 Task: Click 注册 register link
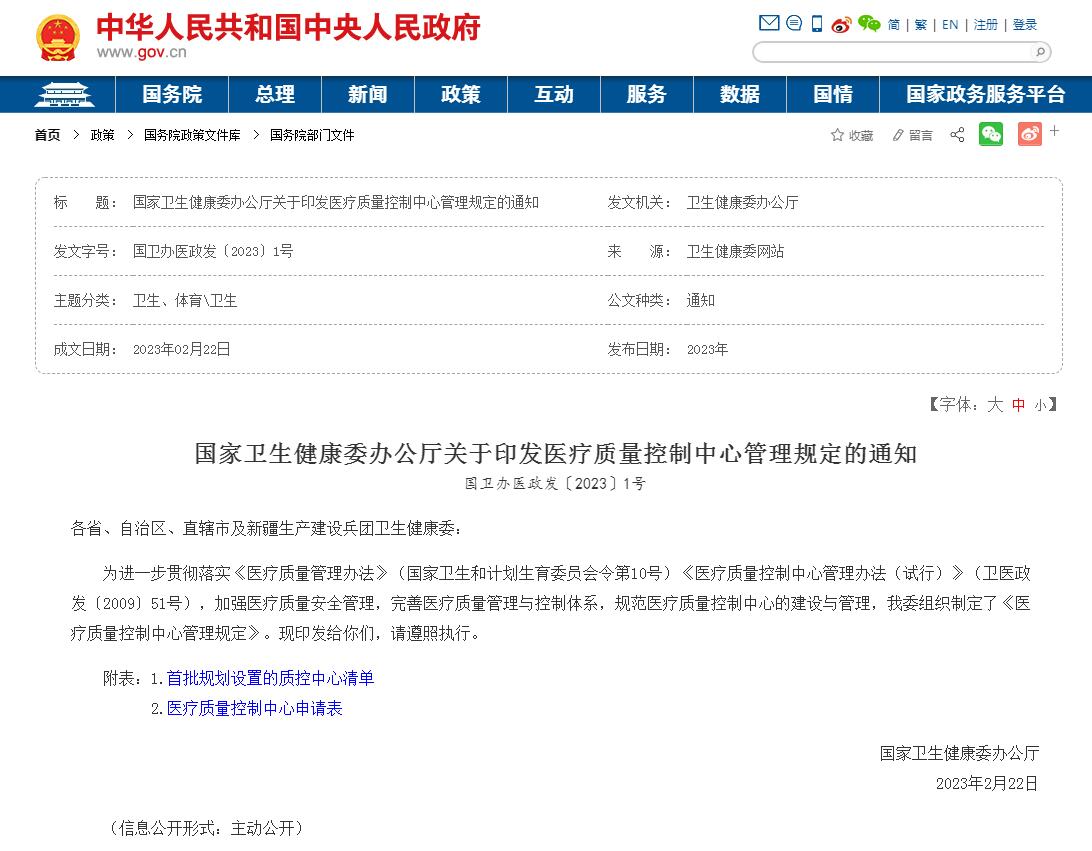tap(985, 25)
